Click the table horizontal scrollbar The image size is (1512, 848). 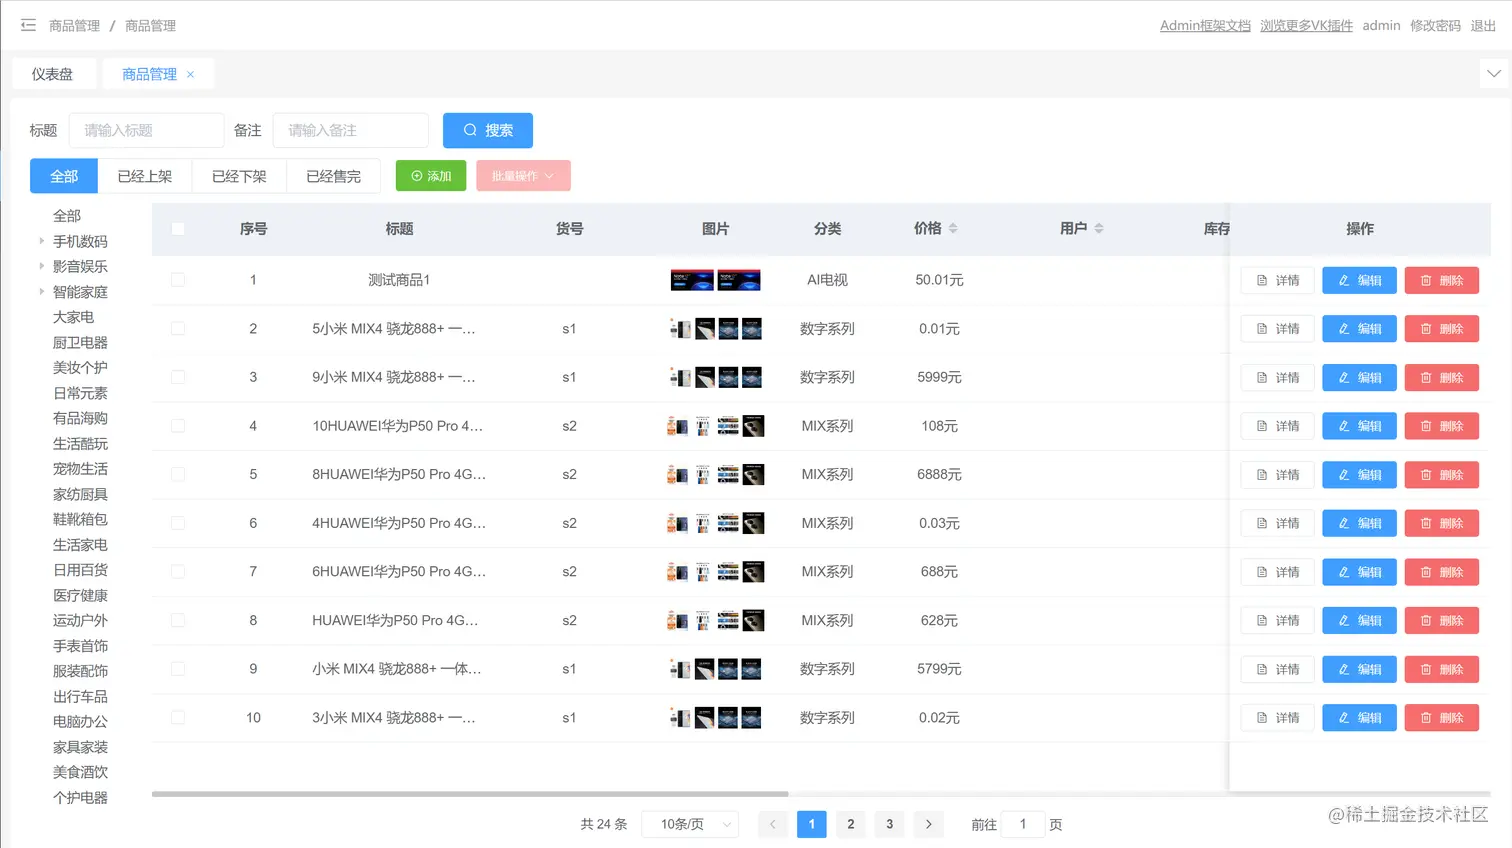[x=470, y=794]
